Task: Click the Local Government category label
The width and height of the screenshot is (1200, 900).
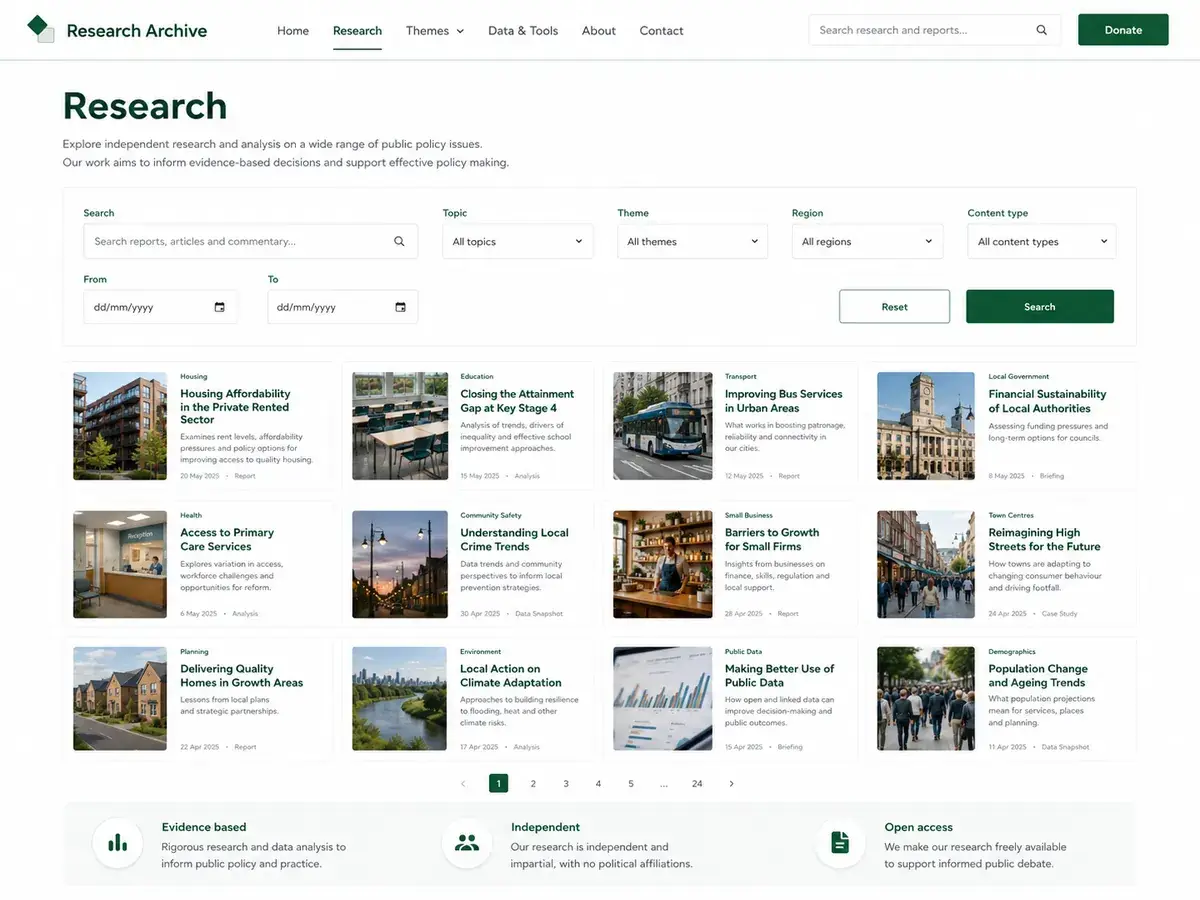Action: pos(1019,377)
